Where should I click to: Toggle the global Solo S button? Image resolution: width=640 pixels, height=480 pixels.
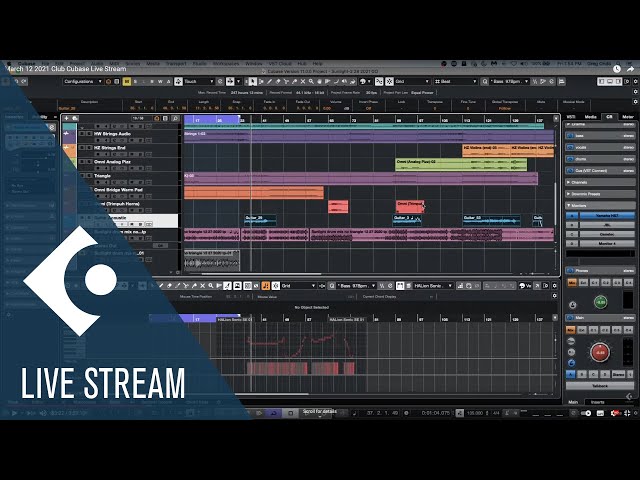click(x=136, y=82)
